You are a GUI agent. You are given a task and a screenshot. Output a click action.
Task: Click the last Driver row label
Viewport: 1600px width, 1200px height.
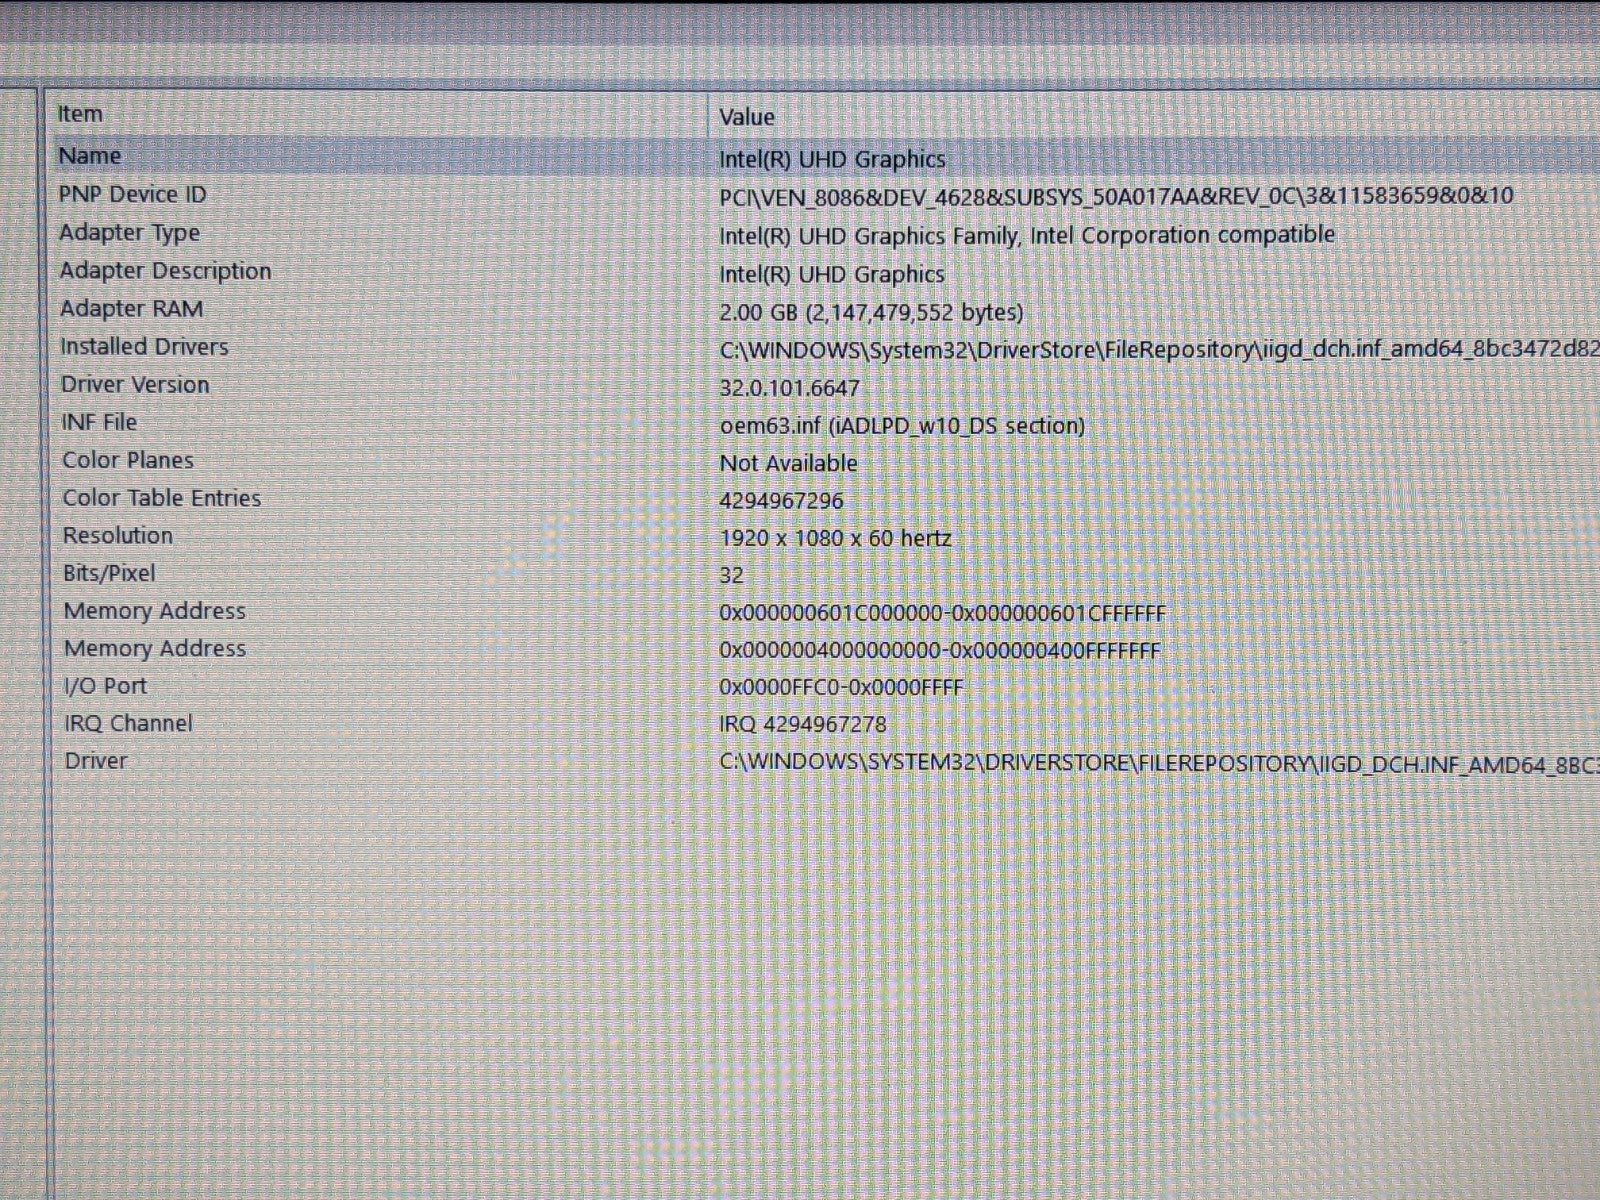pos(96,761)
